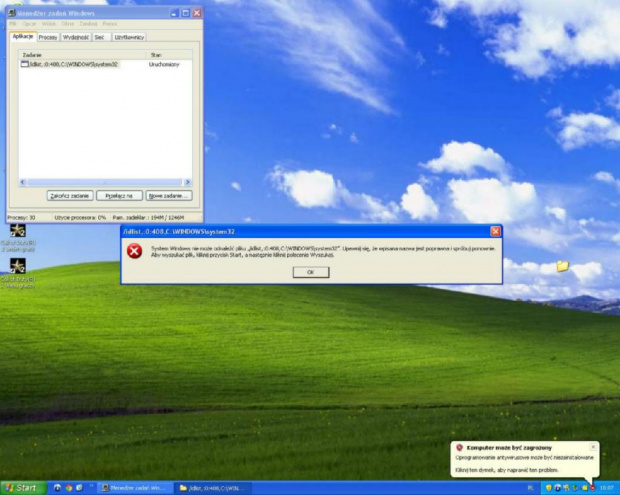Click task list scrollbar right arrow
The width and height of the screenshot is (620, 495).
coord(188,182)
